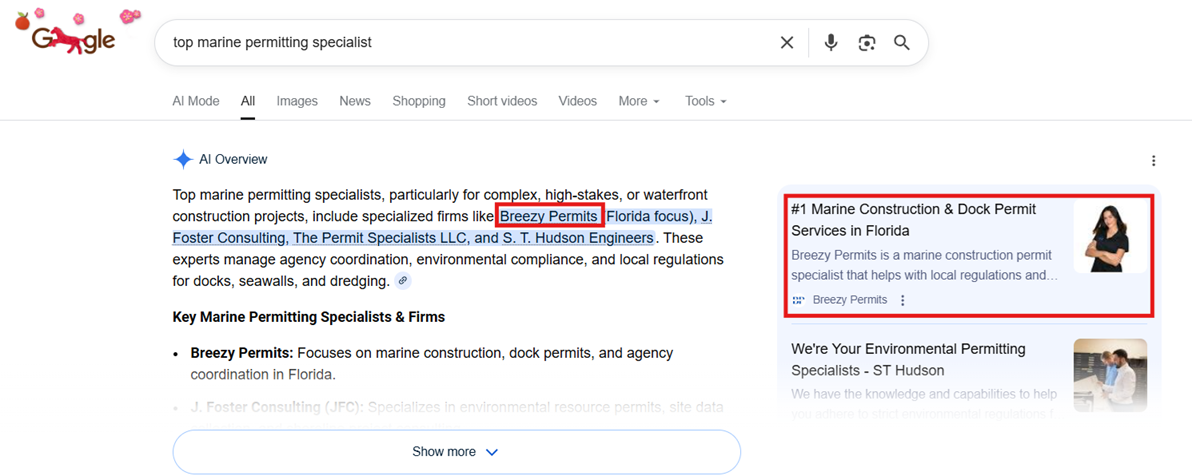Open Google Lens image search

(x=867, y=43)
